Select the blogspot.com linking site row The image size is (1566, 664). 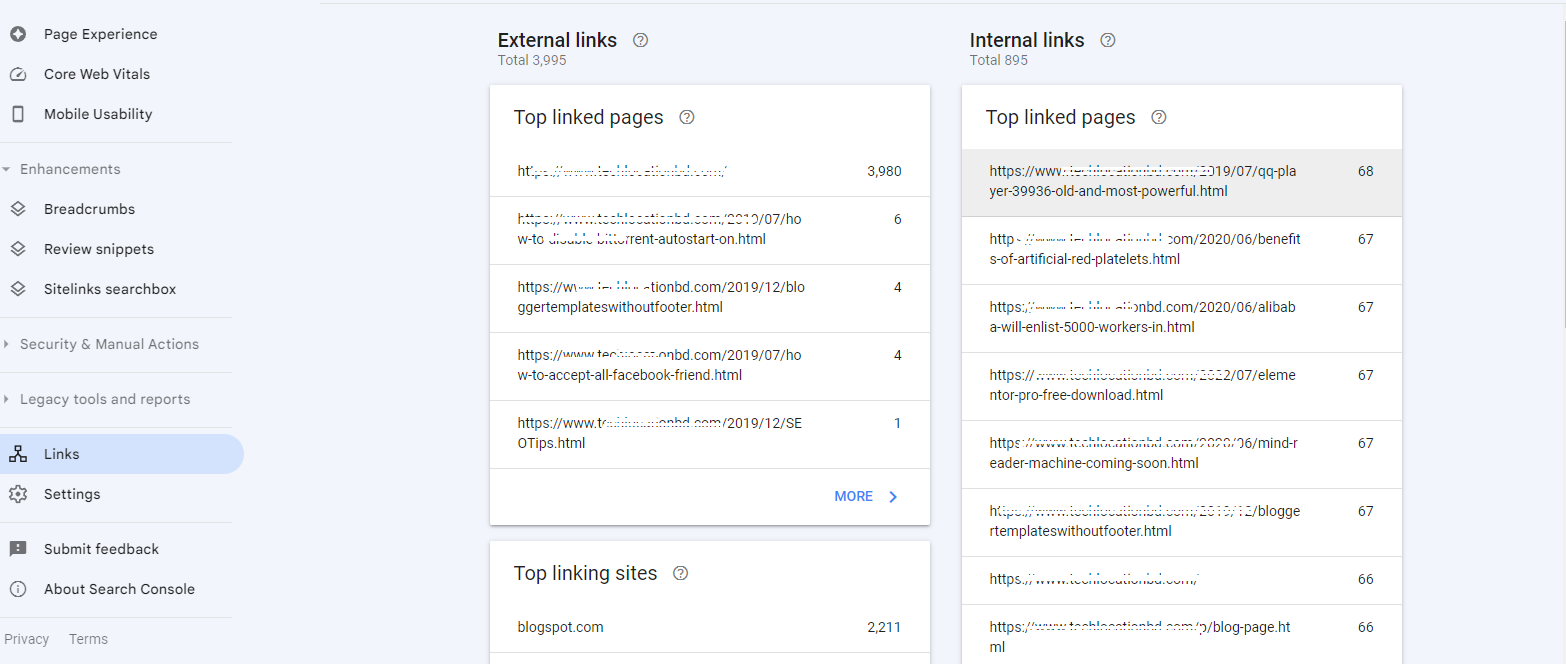coord(709,627)
